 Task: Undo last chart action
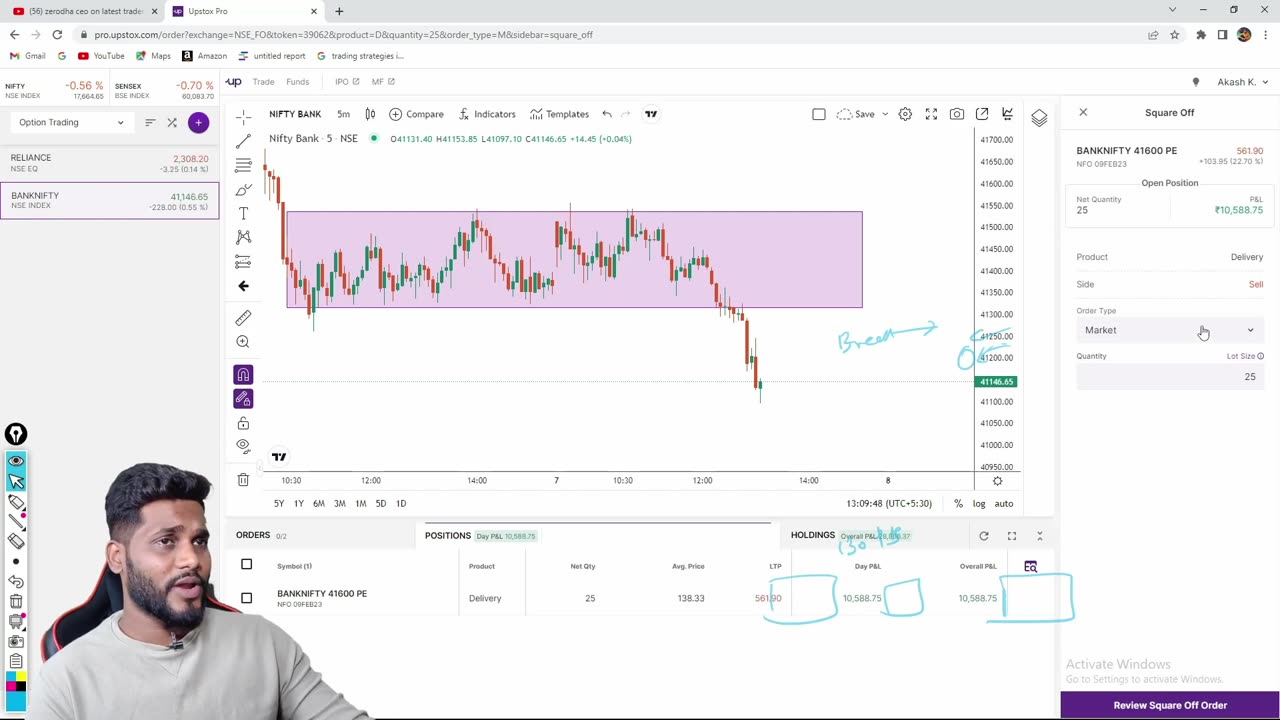[x=607, y=114]
